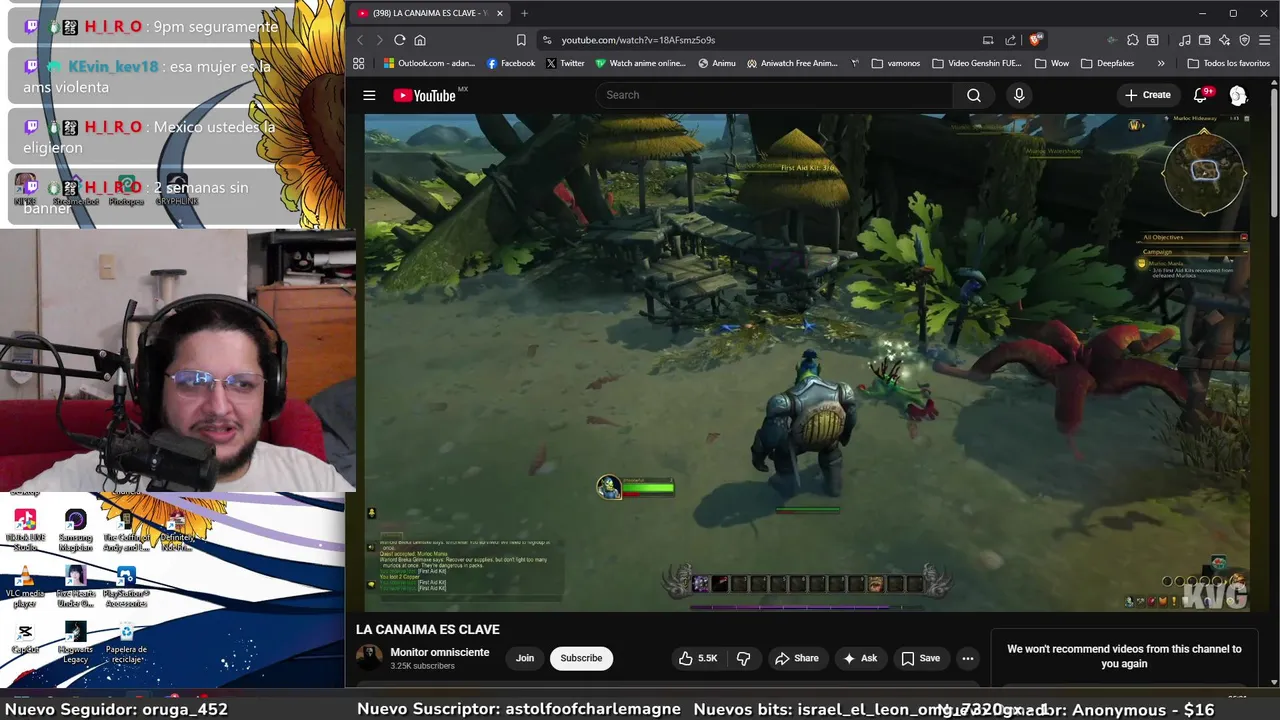Save the video to a playlist
The width and height of the screenshot is (1280, 720).
point(920,658)
